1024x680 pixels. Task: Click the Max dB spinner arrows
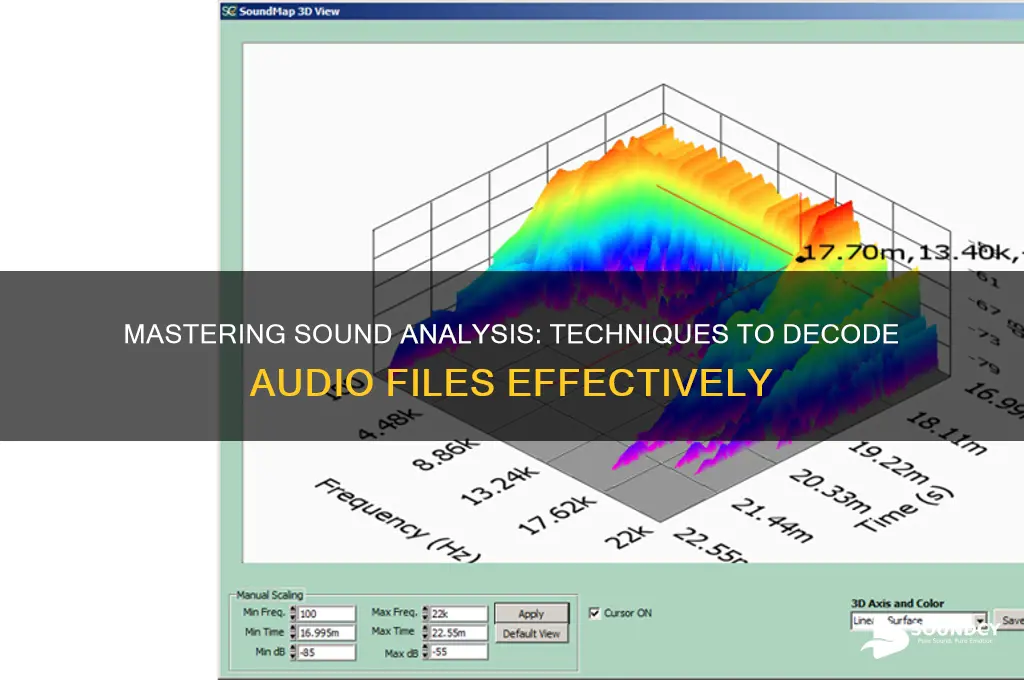[x=425, y=652]
